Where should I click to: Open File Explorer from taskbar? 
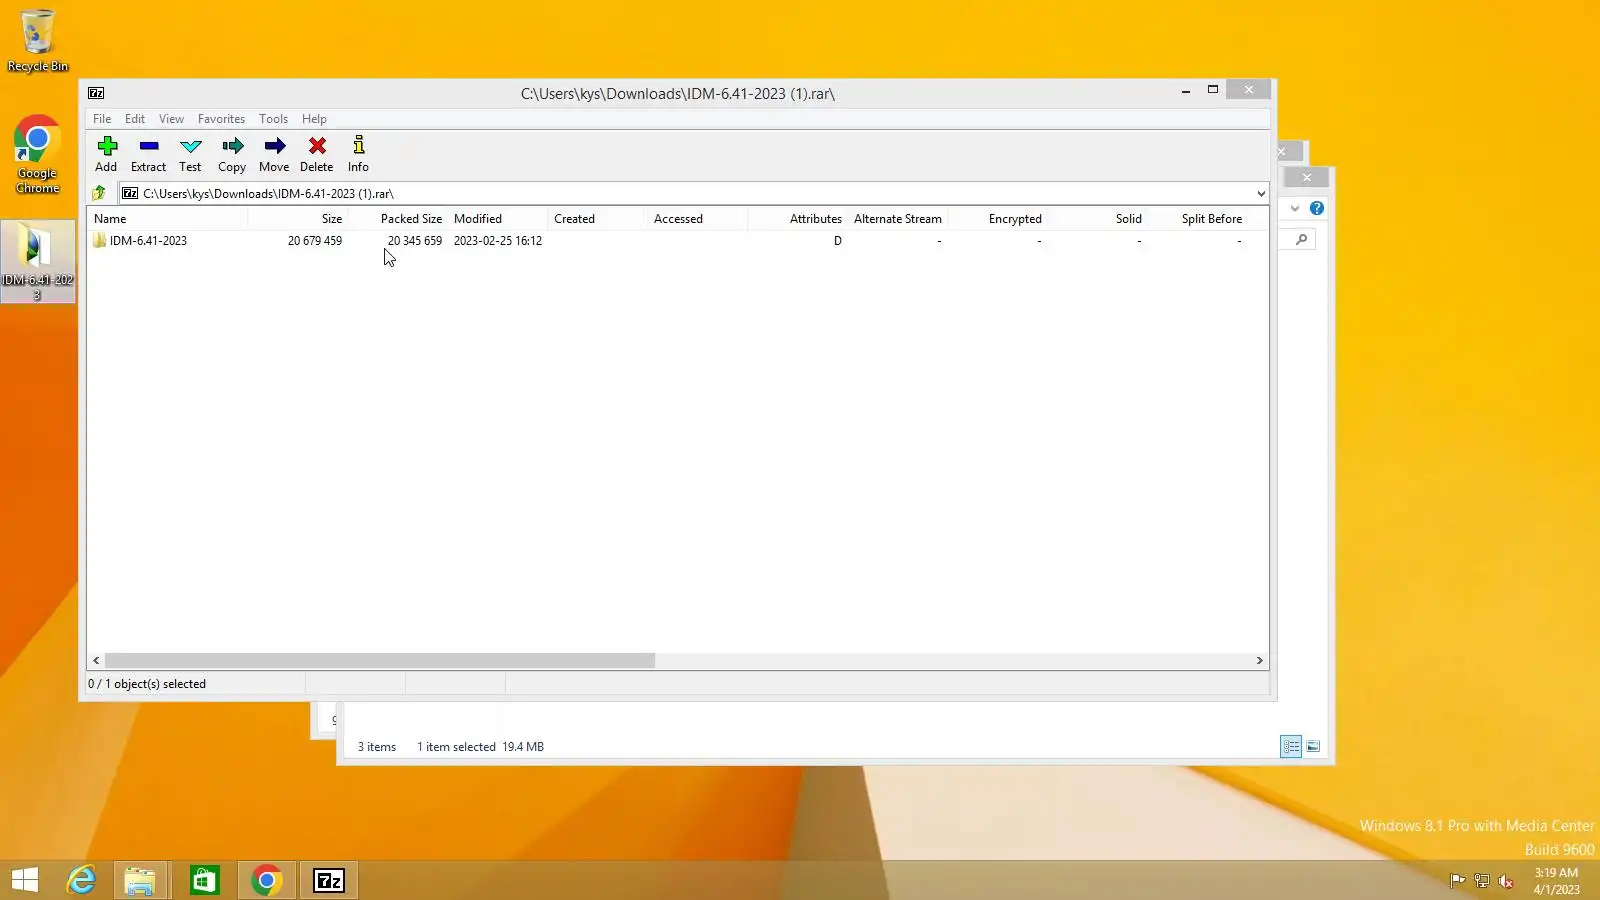[141, 880]
